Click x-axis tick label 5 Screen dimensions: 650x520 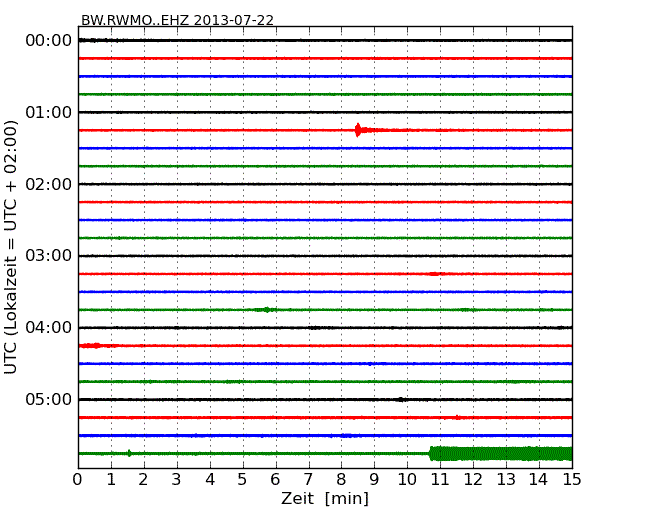click(x=242, y=480)
